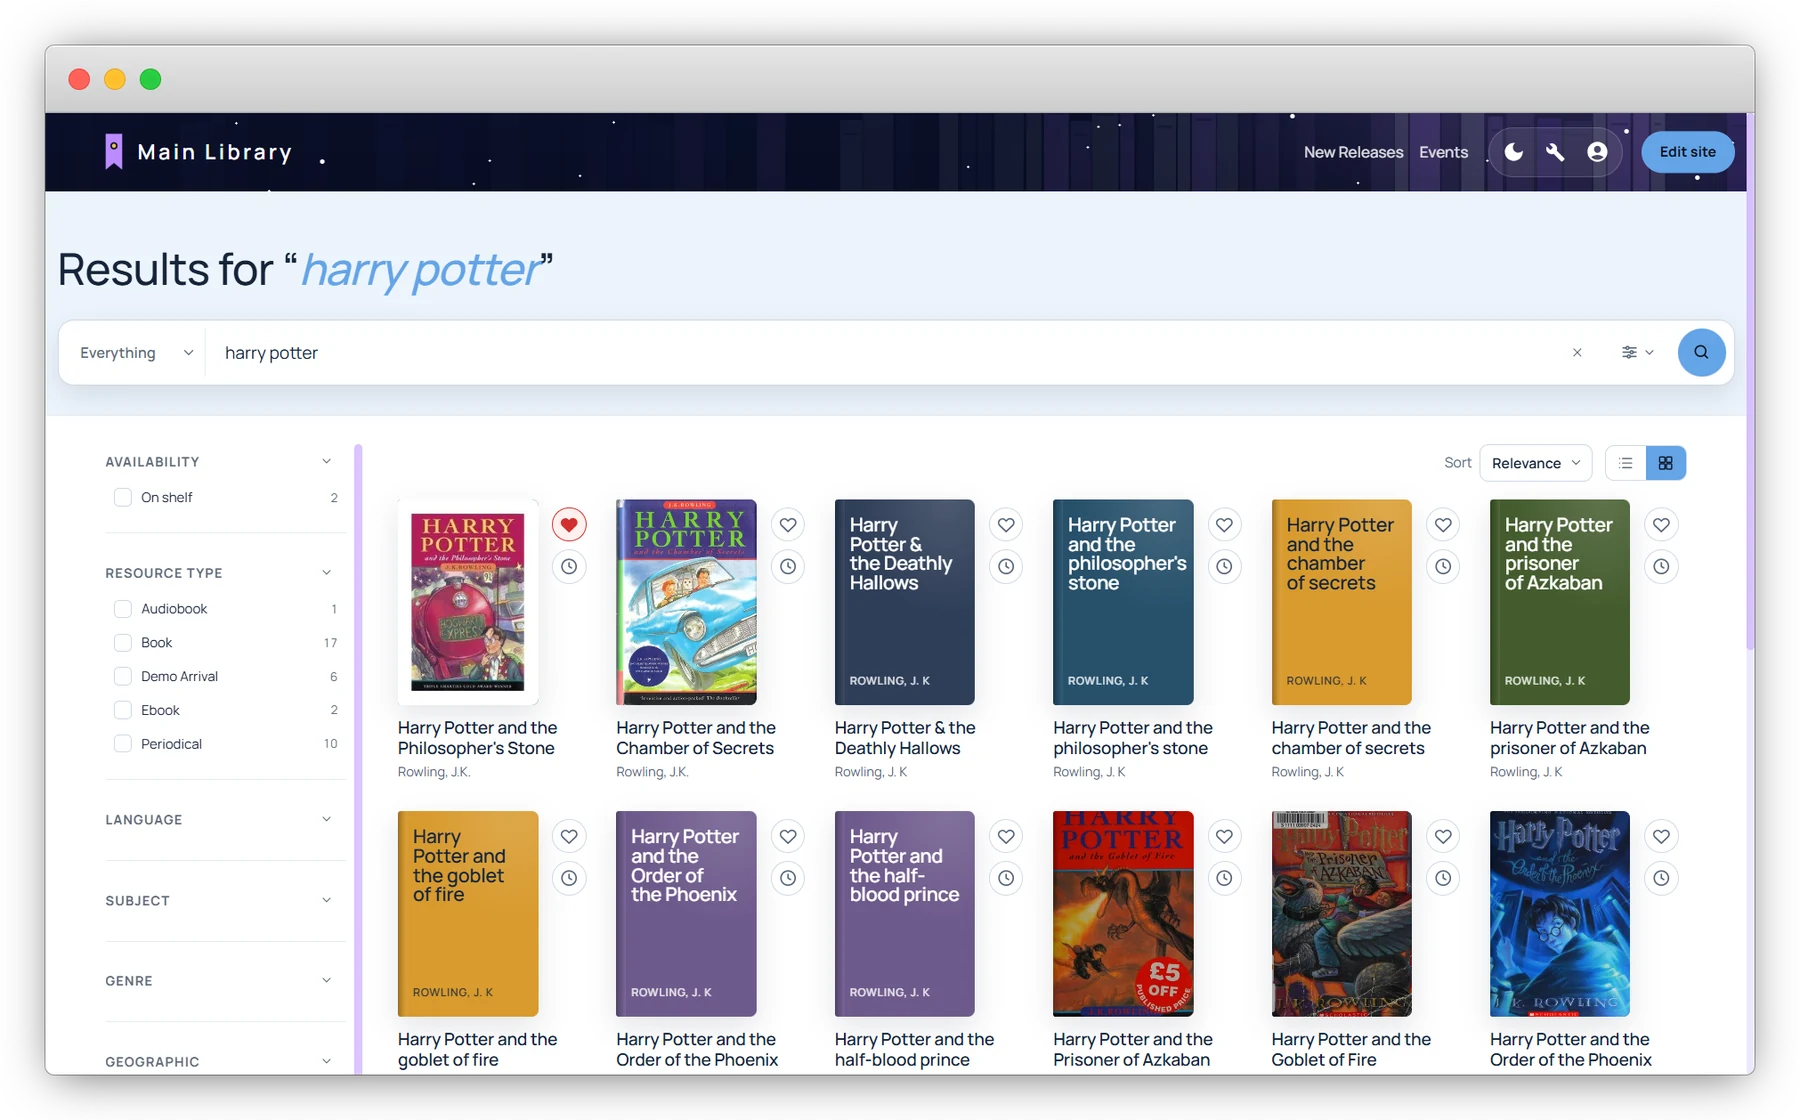Click clock icon for Harry Potter and the goblet of fire yellow cover
Screen dimensions: 1800x1120
(569, 879)
